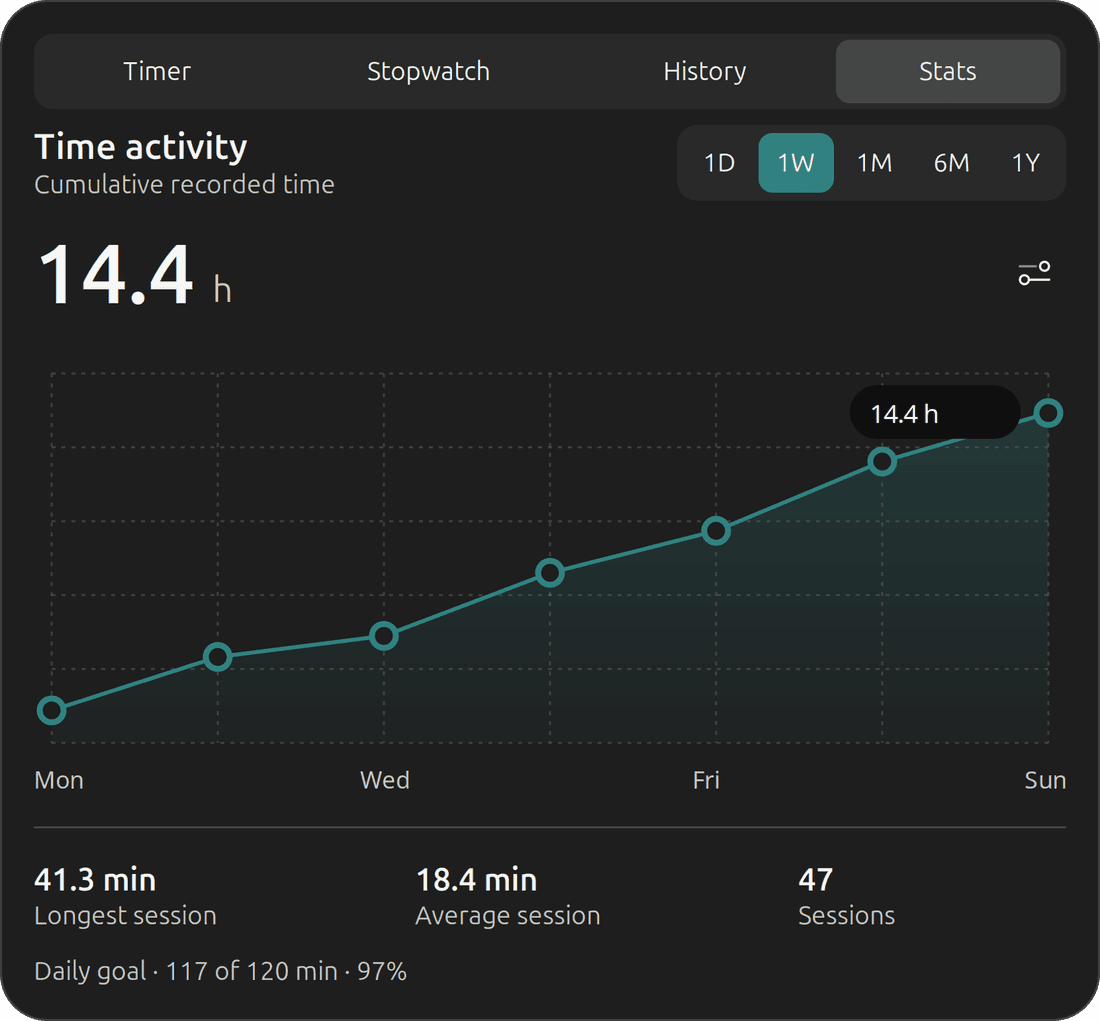Click the Thursday data point on chart
This screenshot has width=1100, height=1021.
(550, 573)
